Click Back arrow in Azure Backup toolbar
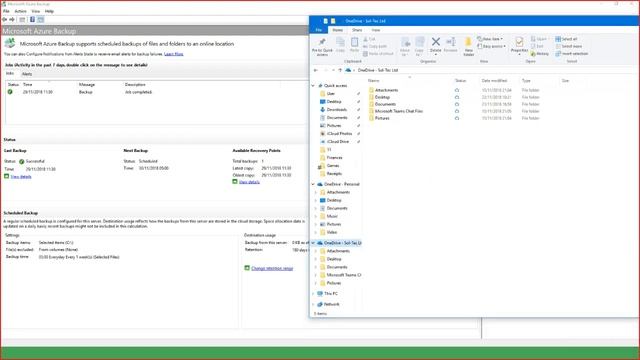This screenshot has width=640, height=360. (x=4, y=20)
